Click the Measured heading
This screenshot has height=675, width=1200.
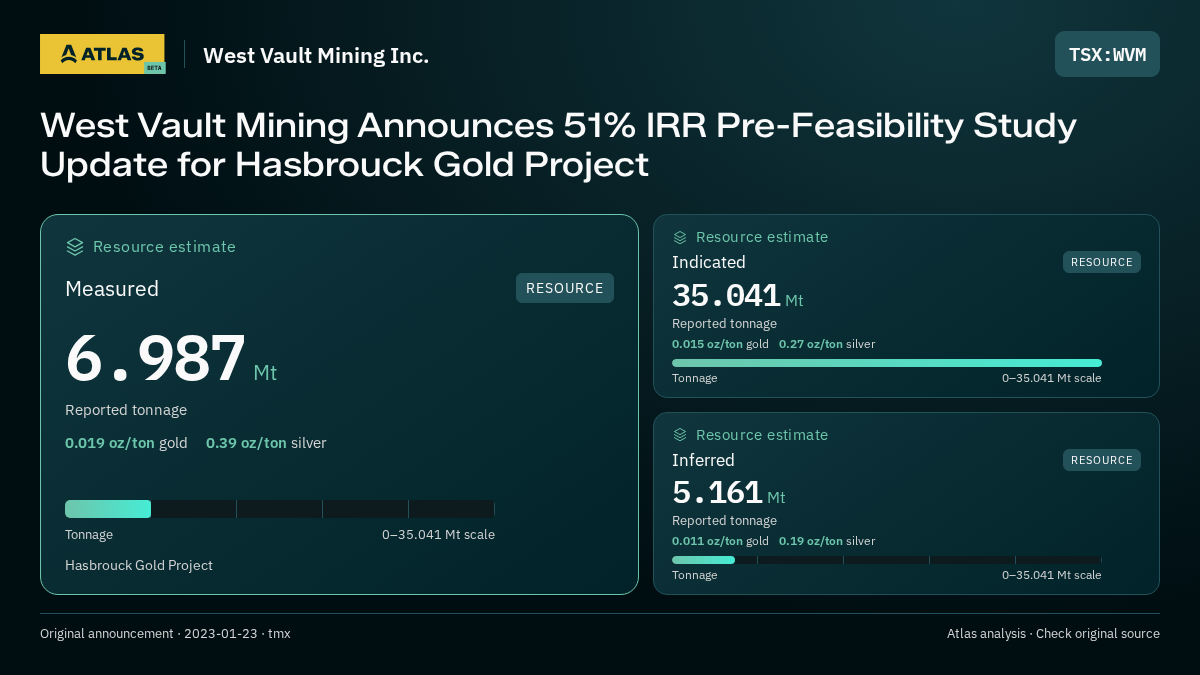coord(112,289)
